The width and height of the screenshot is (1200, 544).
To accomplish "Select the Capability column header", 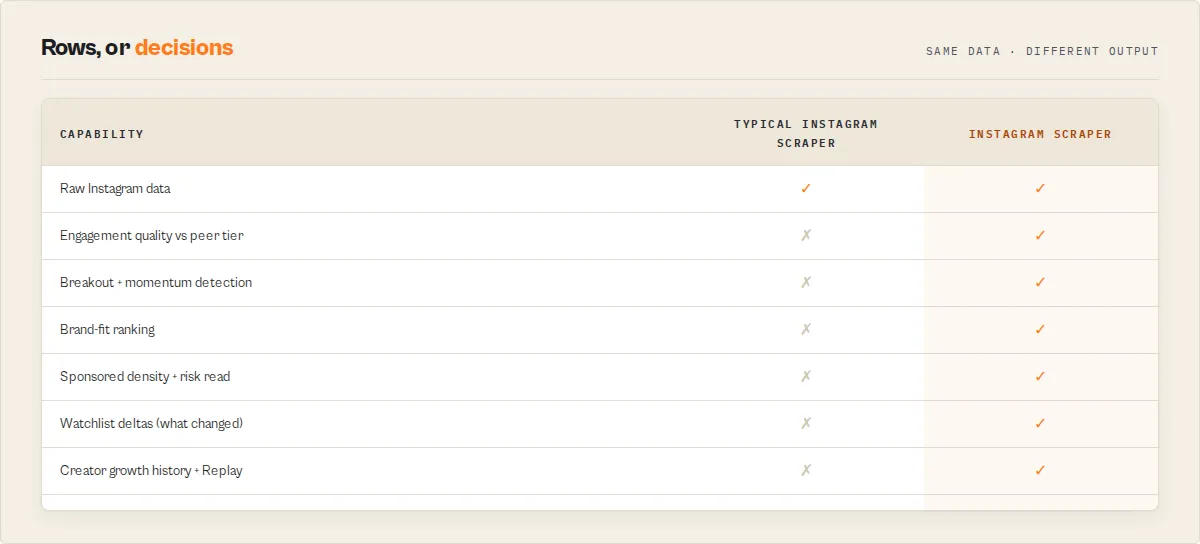I will (x=102, y=134).
